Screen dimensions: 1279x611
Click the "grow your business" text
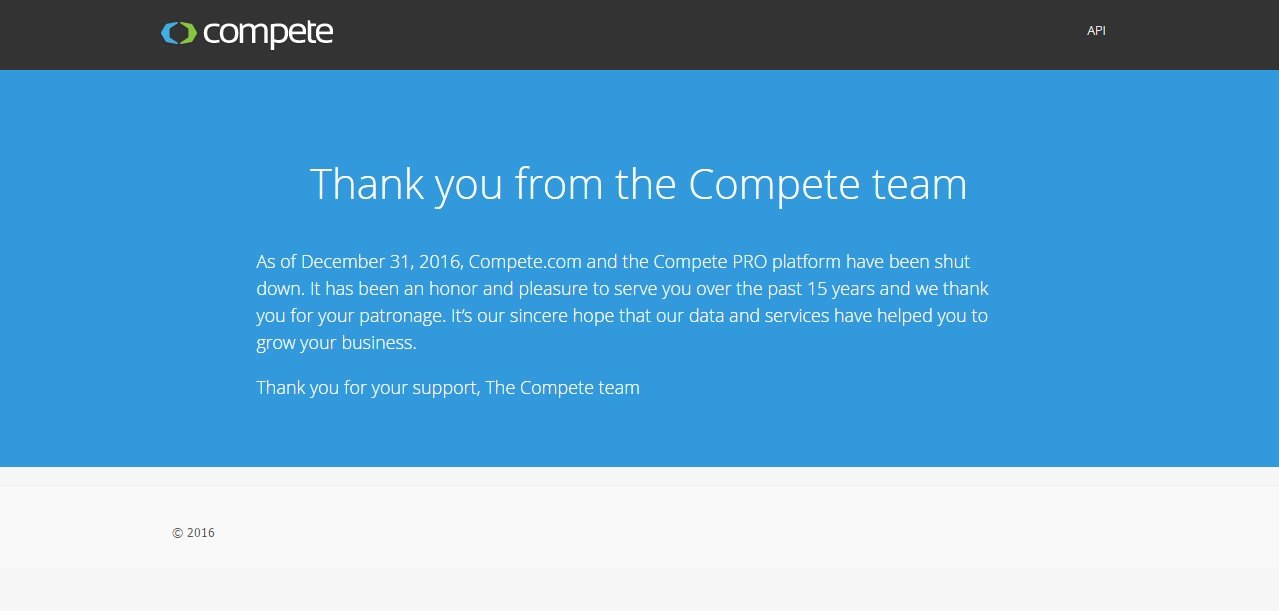(x=335, y=343)
